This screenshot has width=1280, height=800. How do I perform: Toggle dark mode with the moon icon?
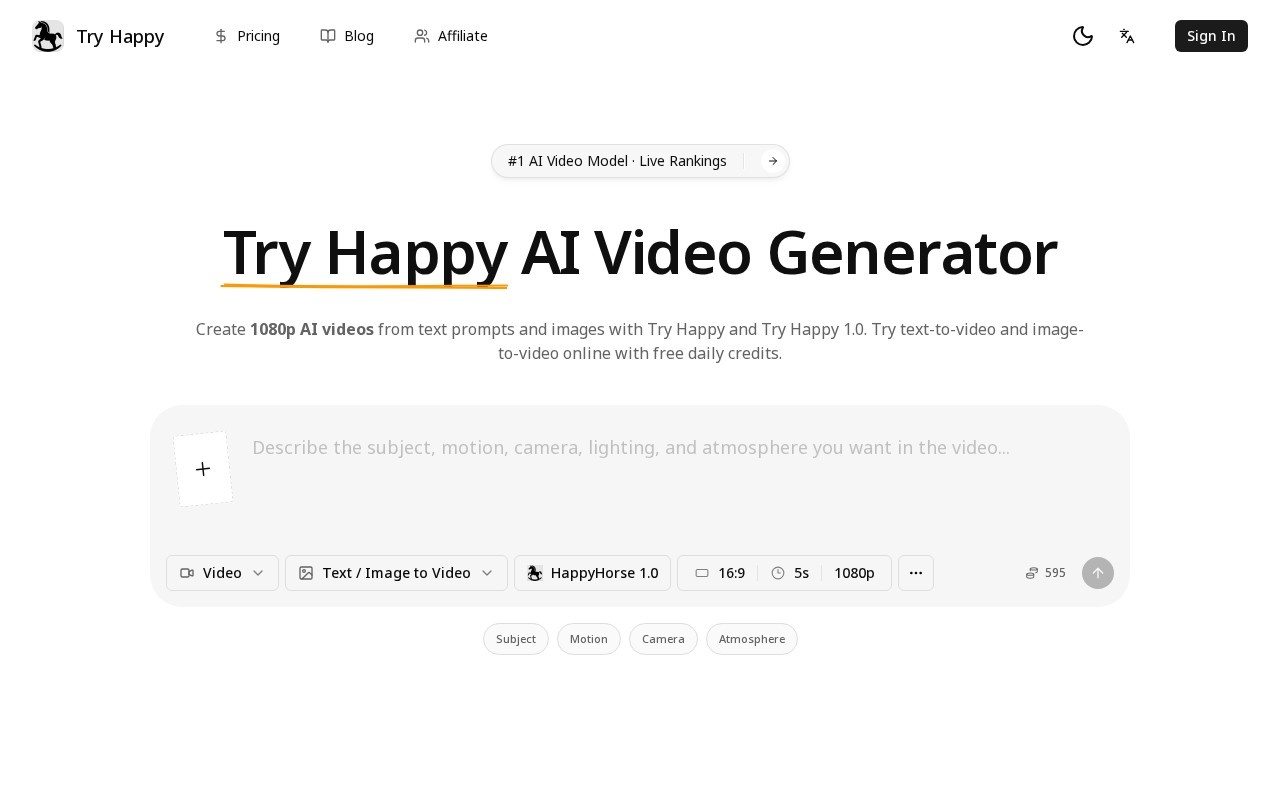point(1083,36)
